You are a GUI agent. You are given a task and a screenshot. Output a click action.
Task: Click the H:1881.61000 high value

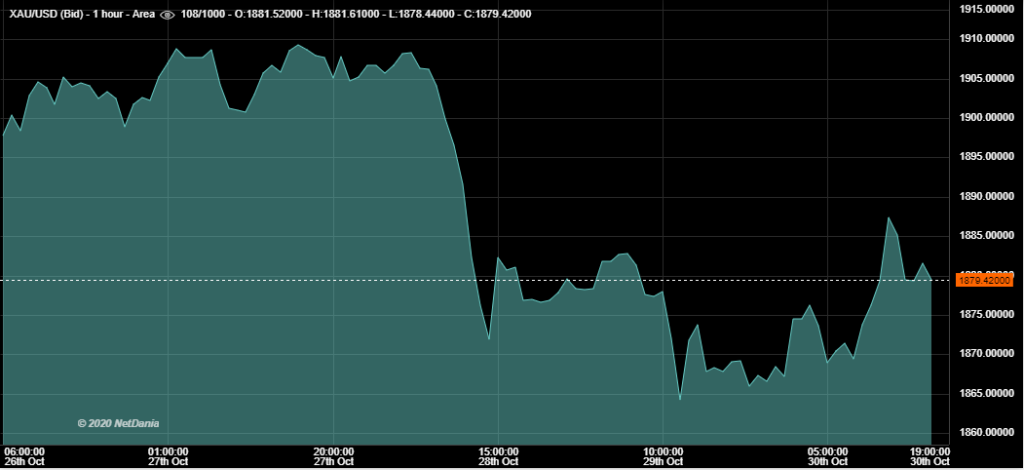343,14
